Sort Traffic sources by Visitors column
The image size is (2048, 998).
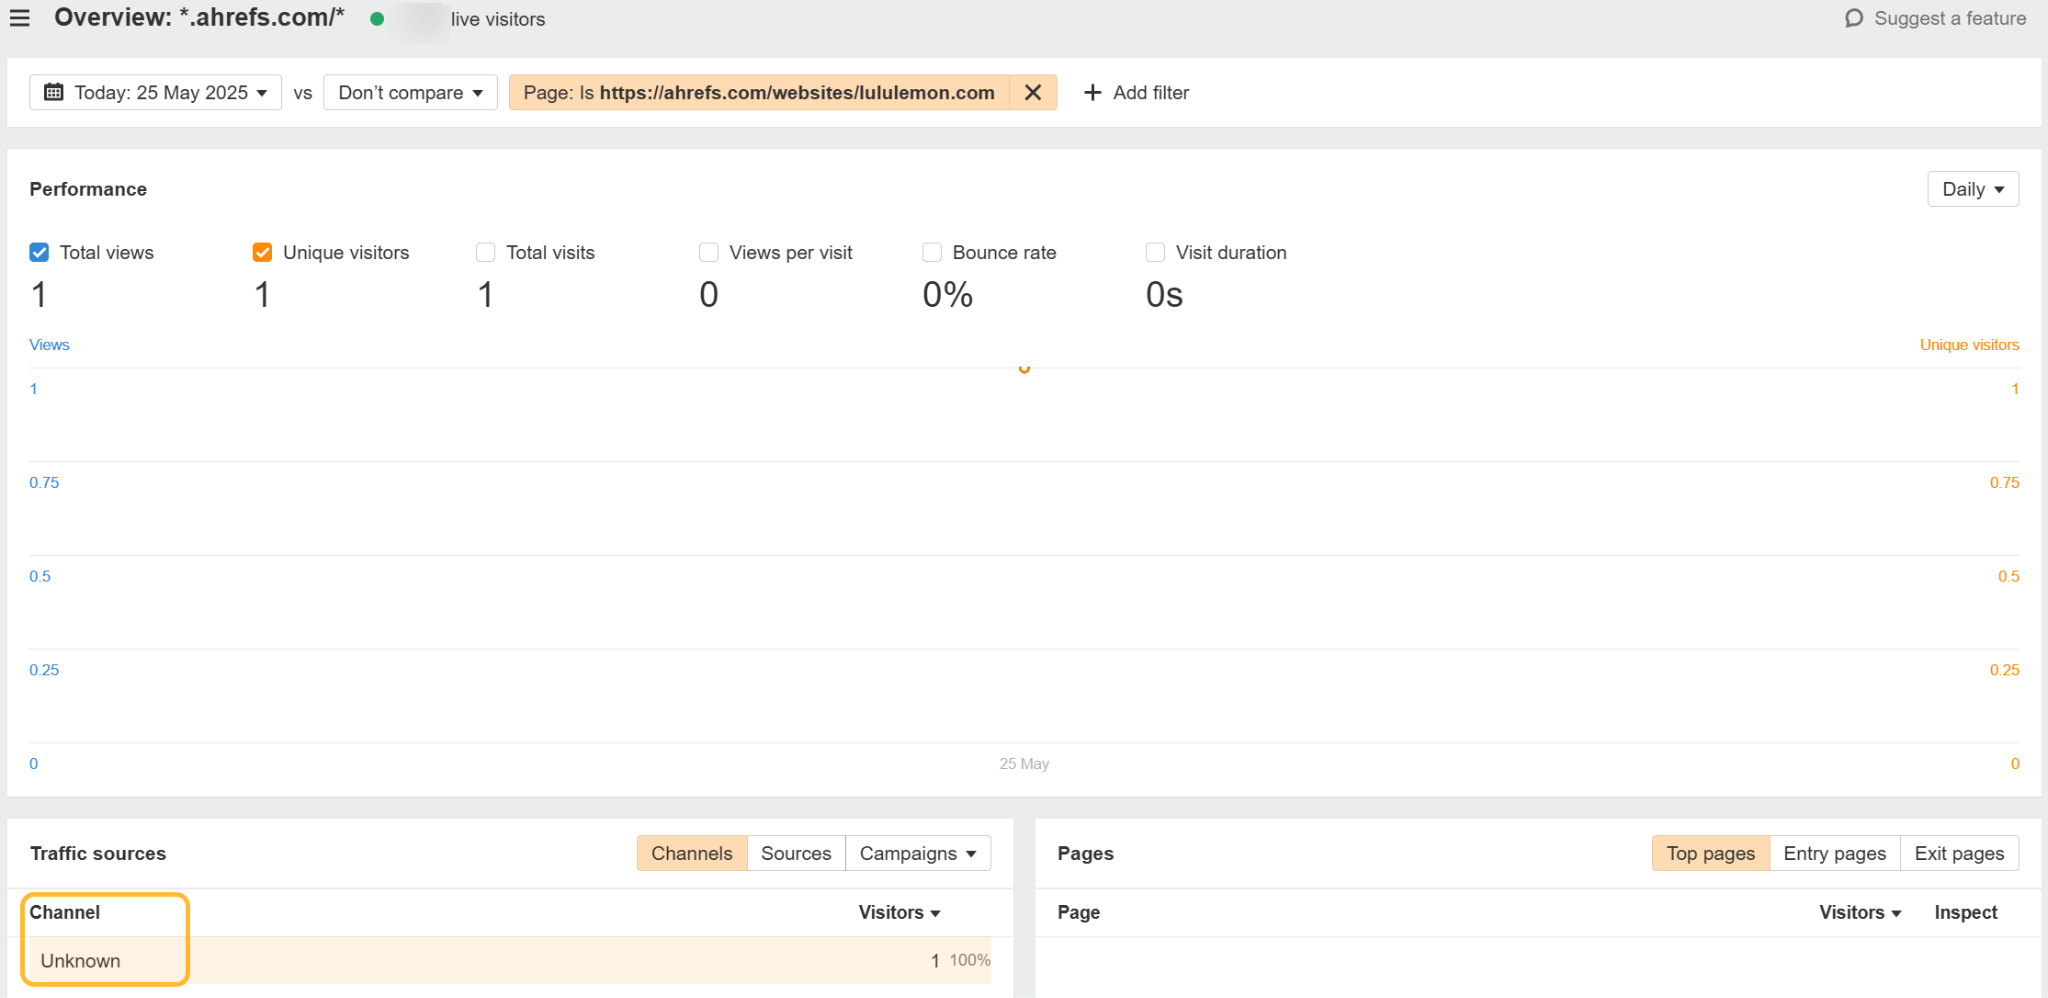[x=898, y=912]
